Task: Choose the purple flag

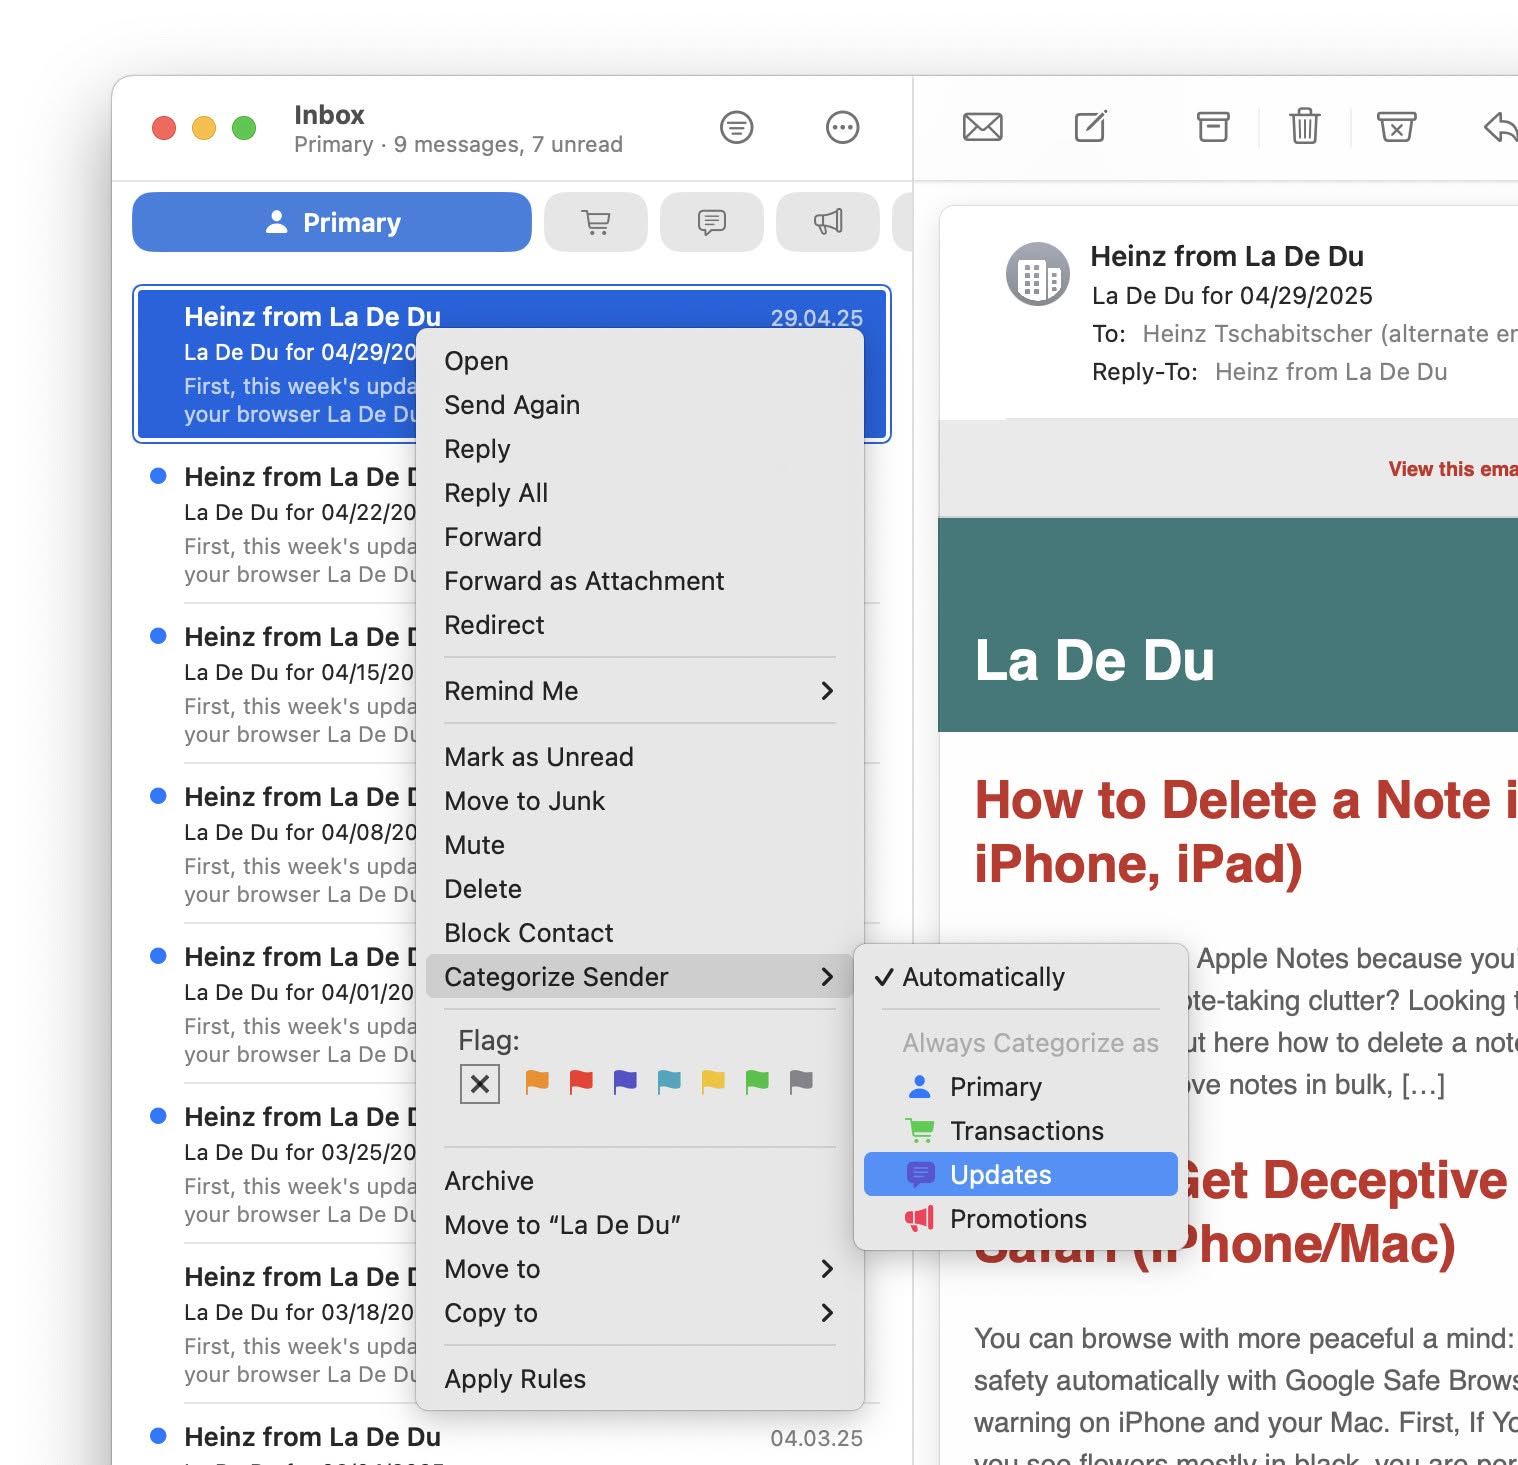Action: [x=625, y=1082]
